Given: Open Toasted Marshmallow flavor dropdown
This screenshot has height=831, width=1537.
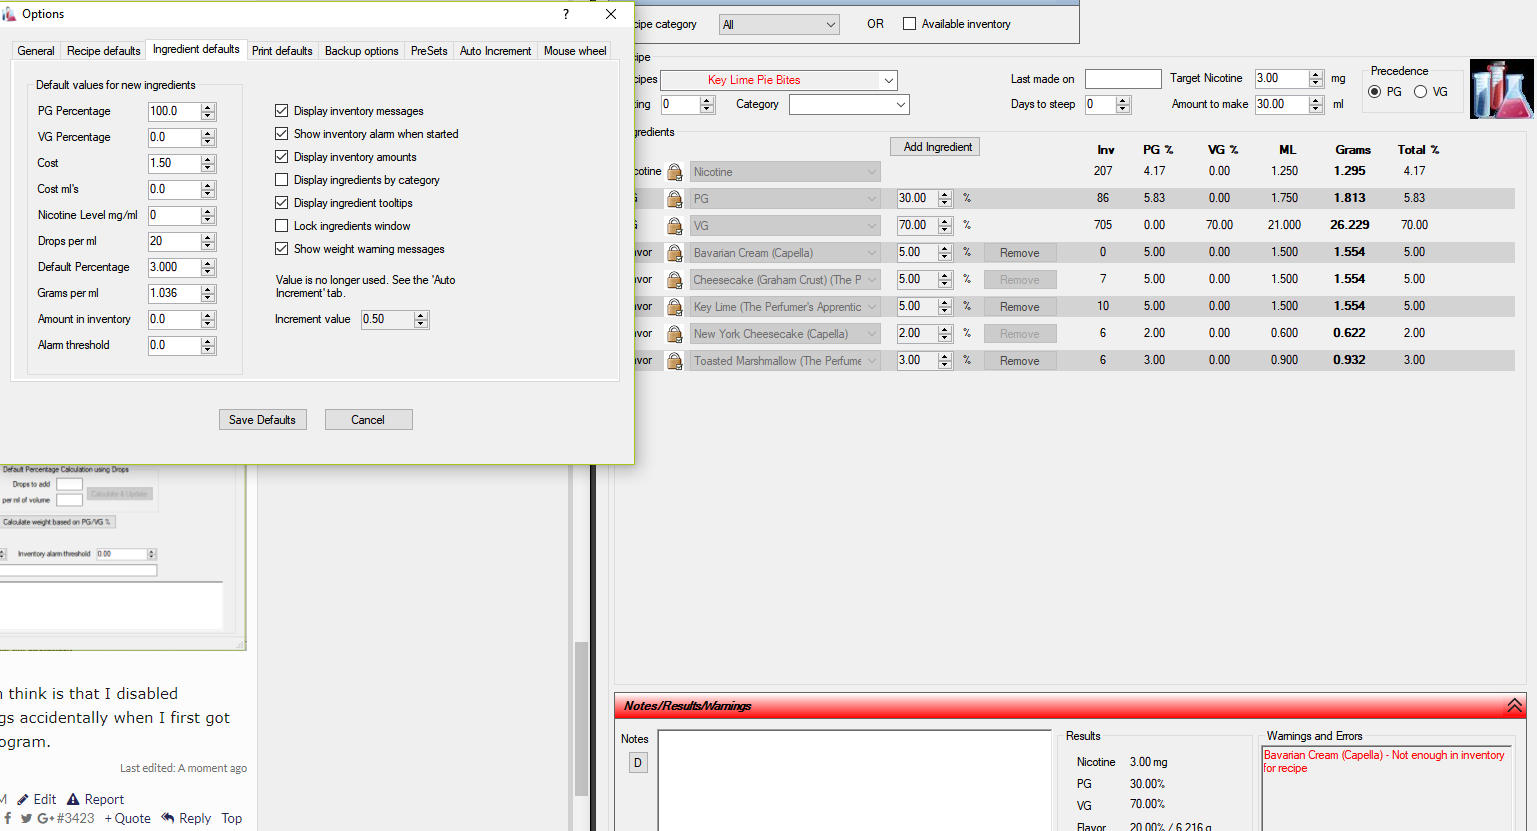Looking at the screenshot, I should 785,361.
